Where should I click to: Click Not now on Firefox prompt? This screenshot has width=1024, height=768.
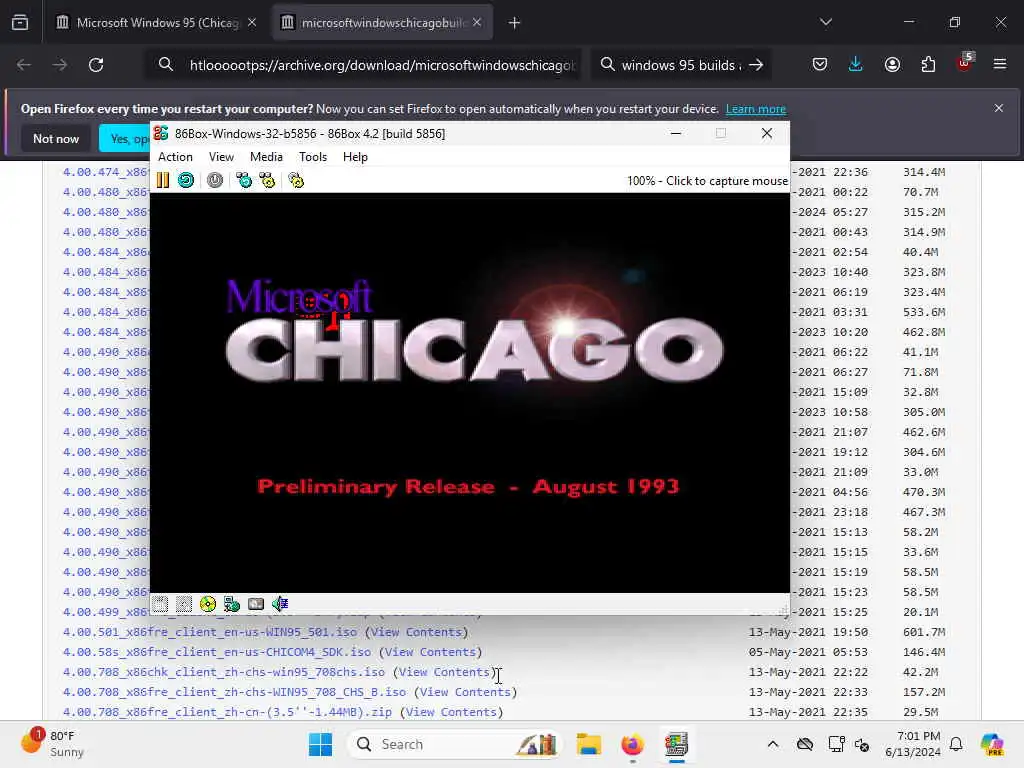[56, 138]
